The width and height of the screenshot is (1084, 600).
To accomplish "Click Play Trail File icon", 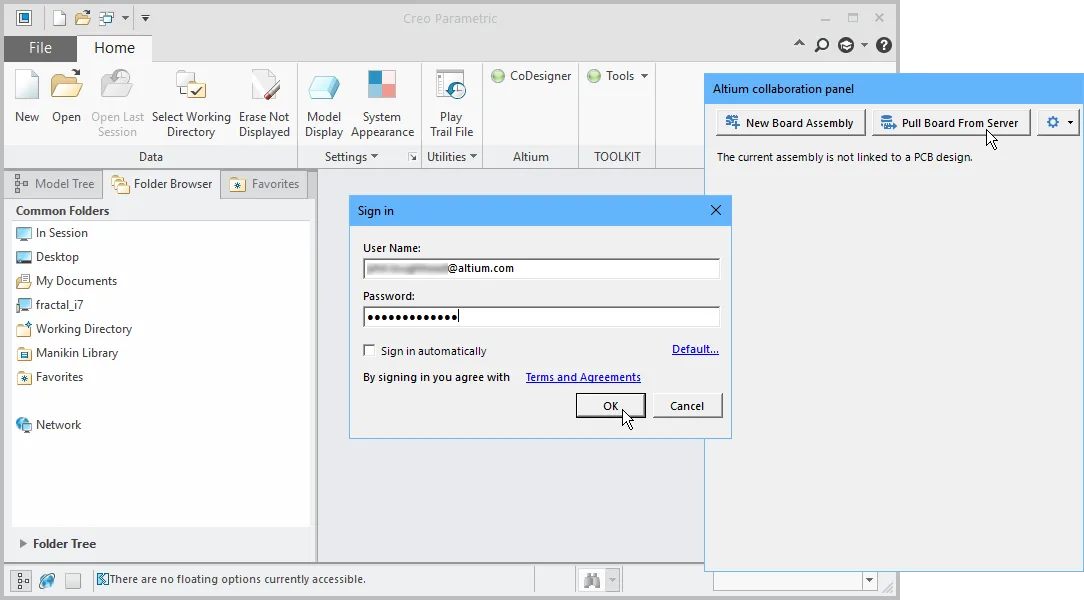I will coord(451,103).
